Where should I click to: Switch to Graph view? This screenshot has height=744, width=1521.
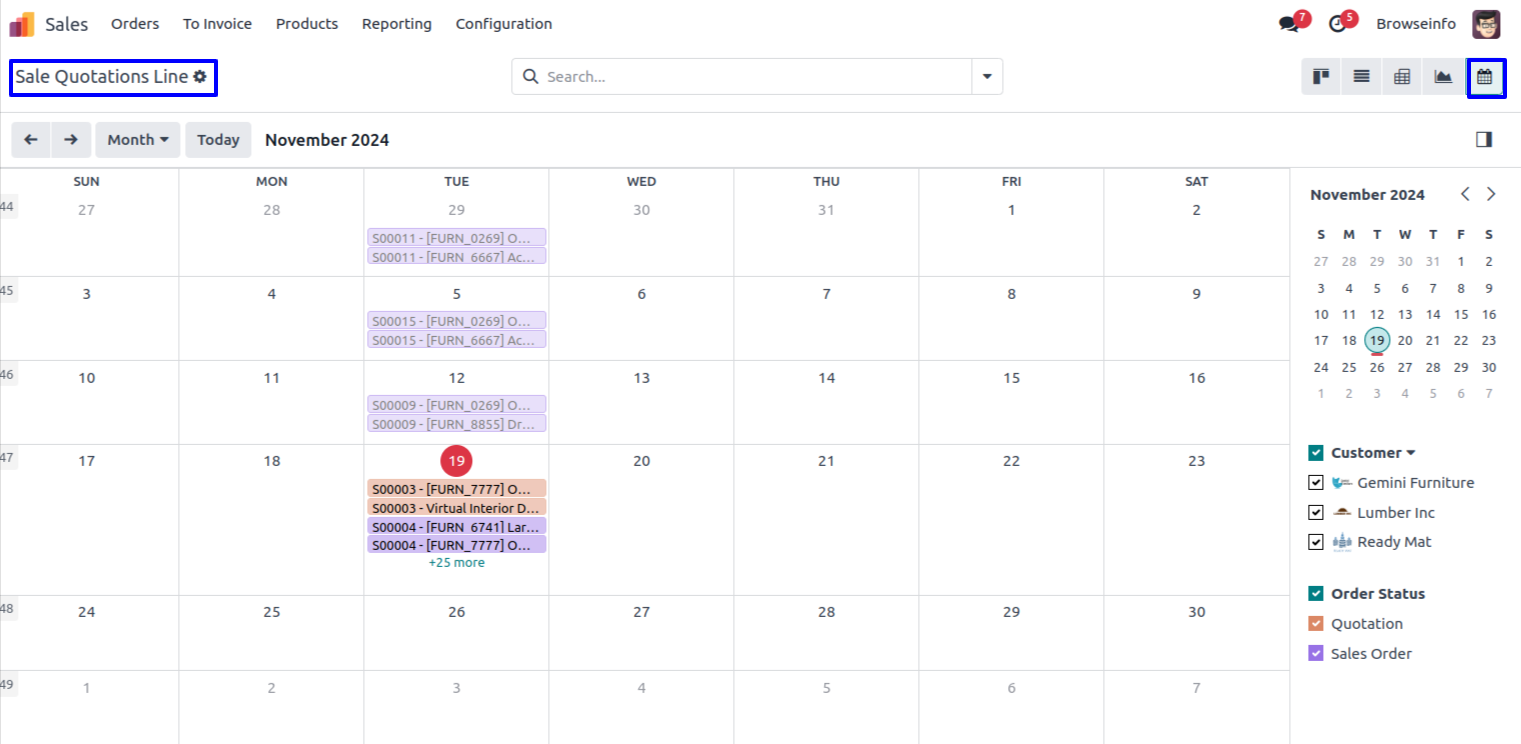[1443, 77]
